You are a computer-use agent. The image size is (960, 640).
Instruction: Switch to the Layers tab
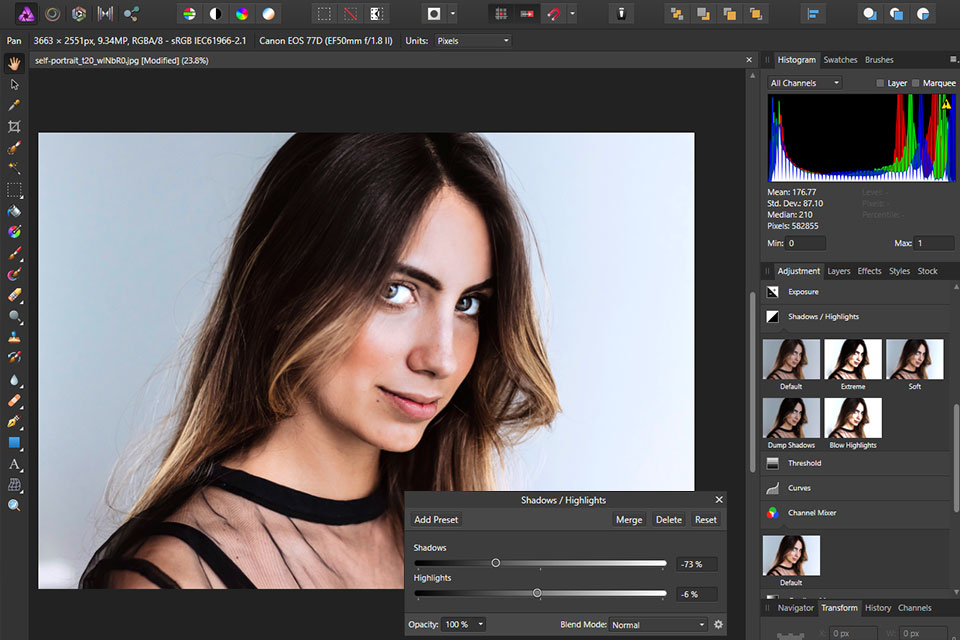pyautogui.click(x=838, y=271)
